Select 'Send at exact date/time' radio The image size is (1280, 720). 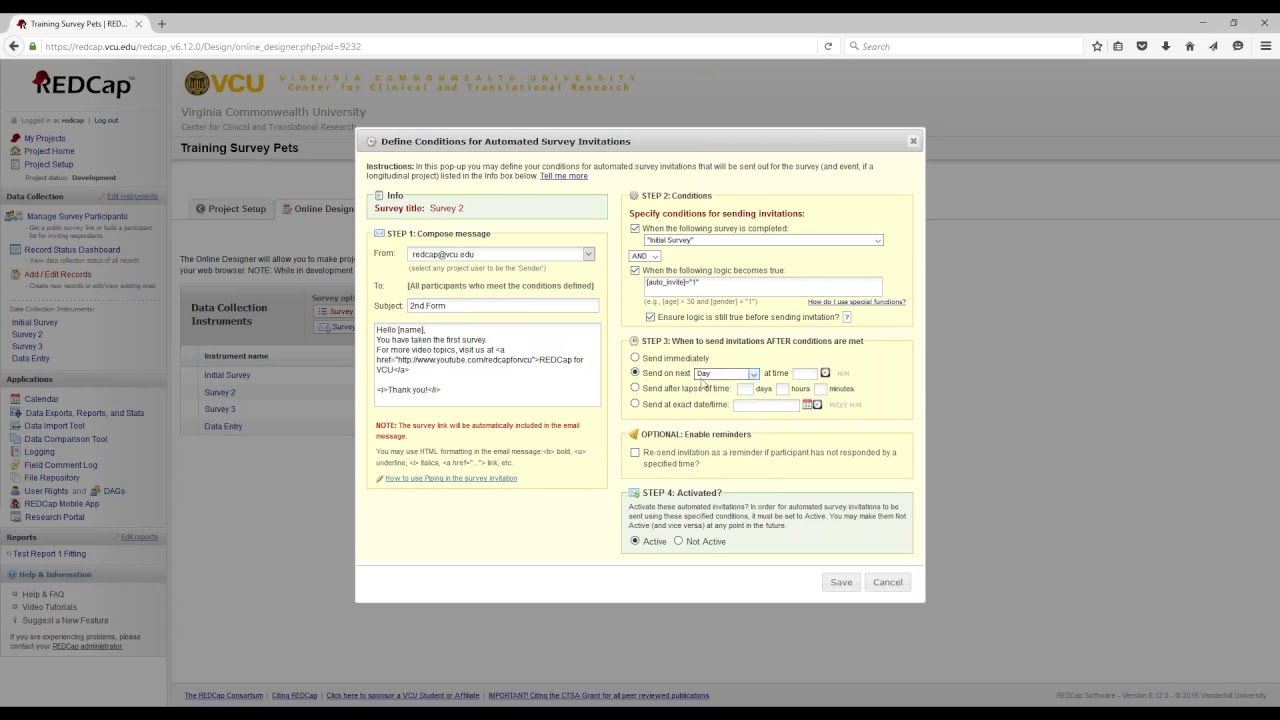635,404
